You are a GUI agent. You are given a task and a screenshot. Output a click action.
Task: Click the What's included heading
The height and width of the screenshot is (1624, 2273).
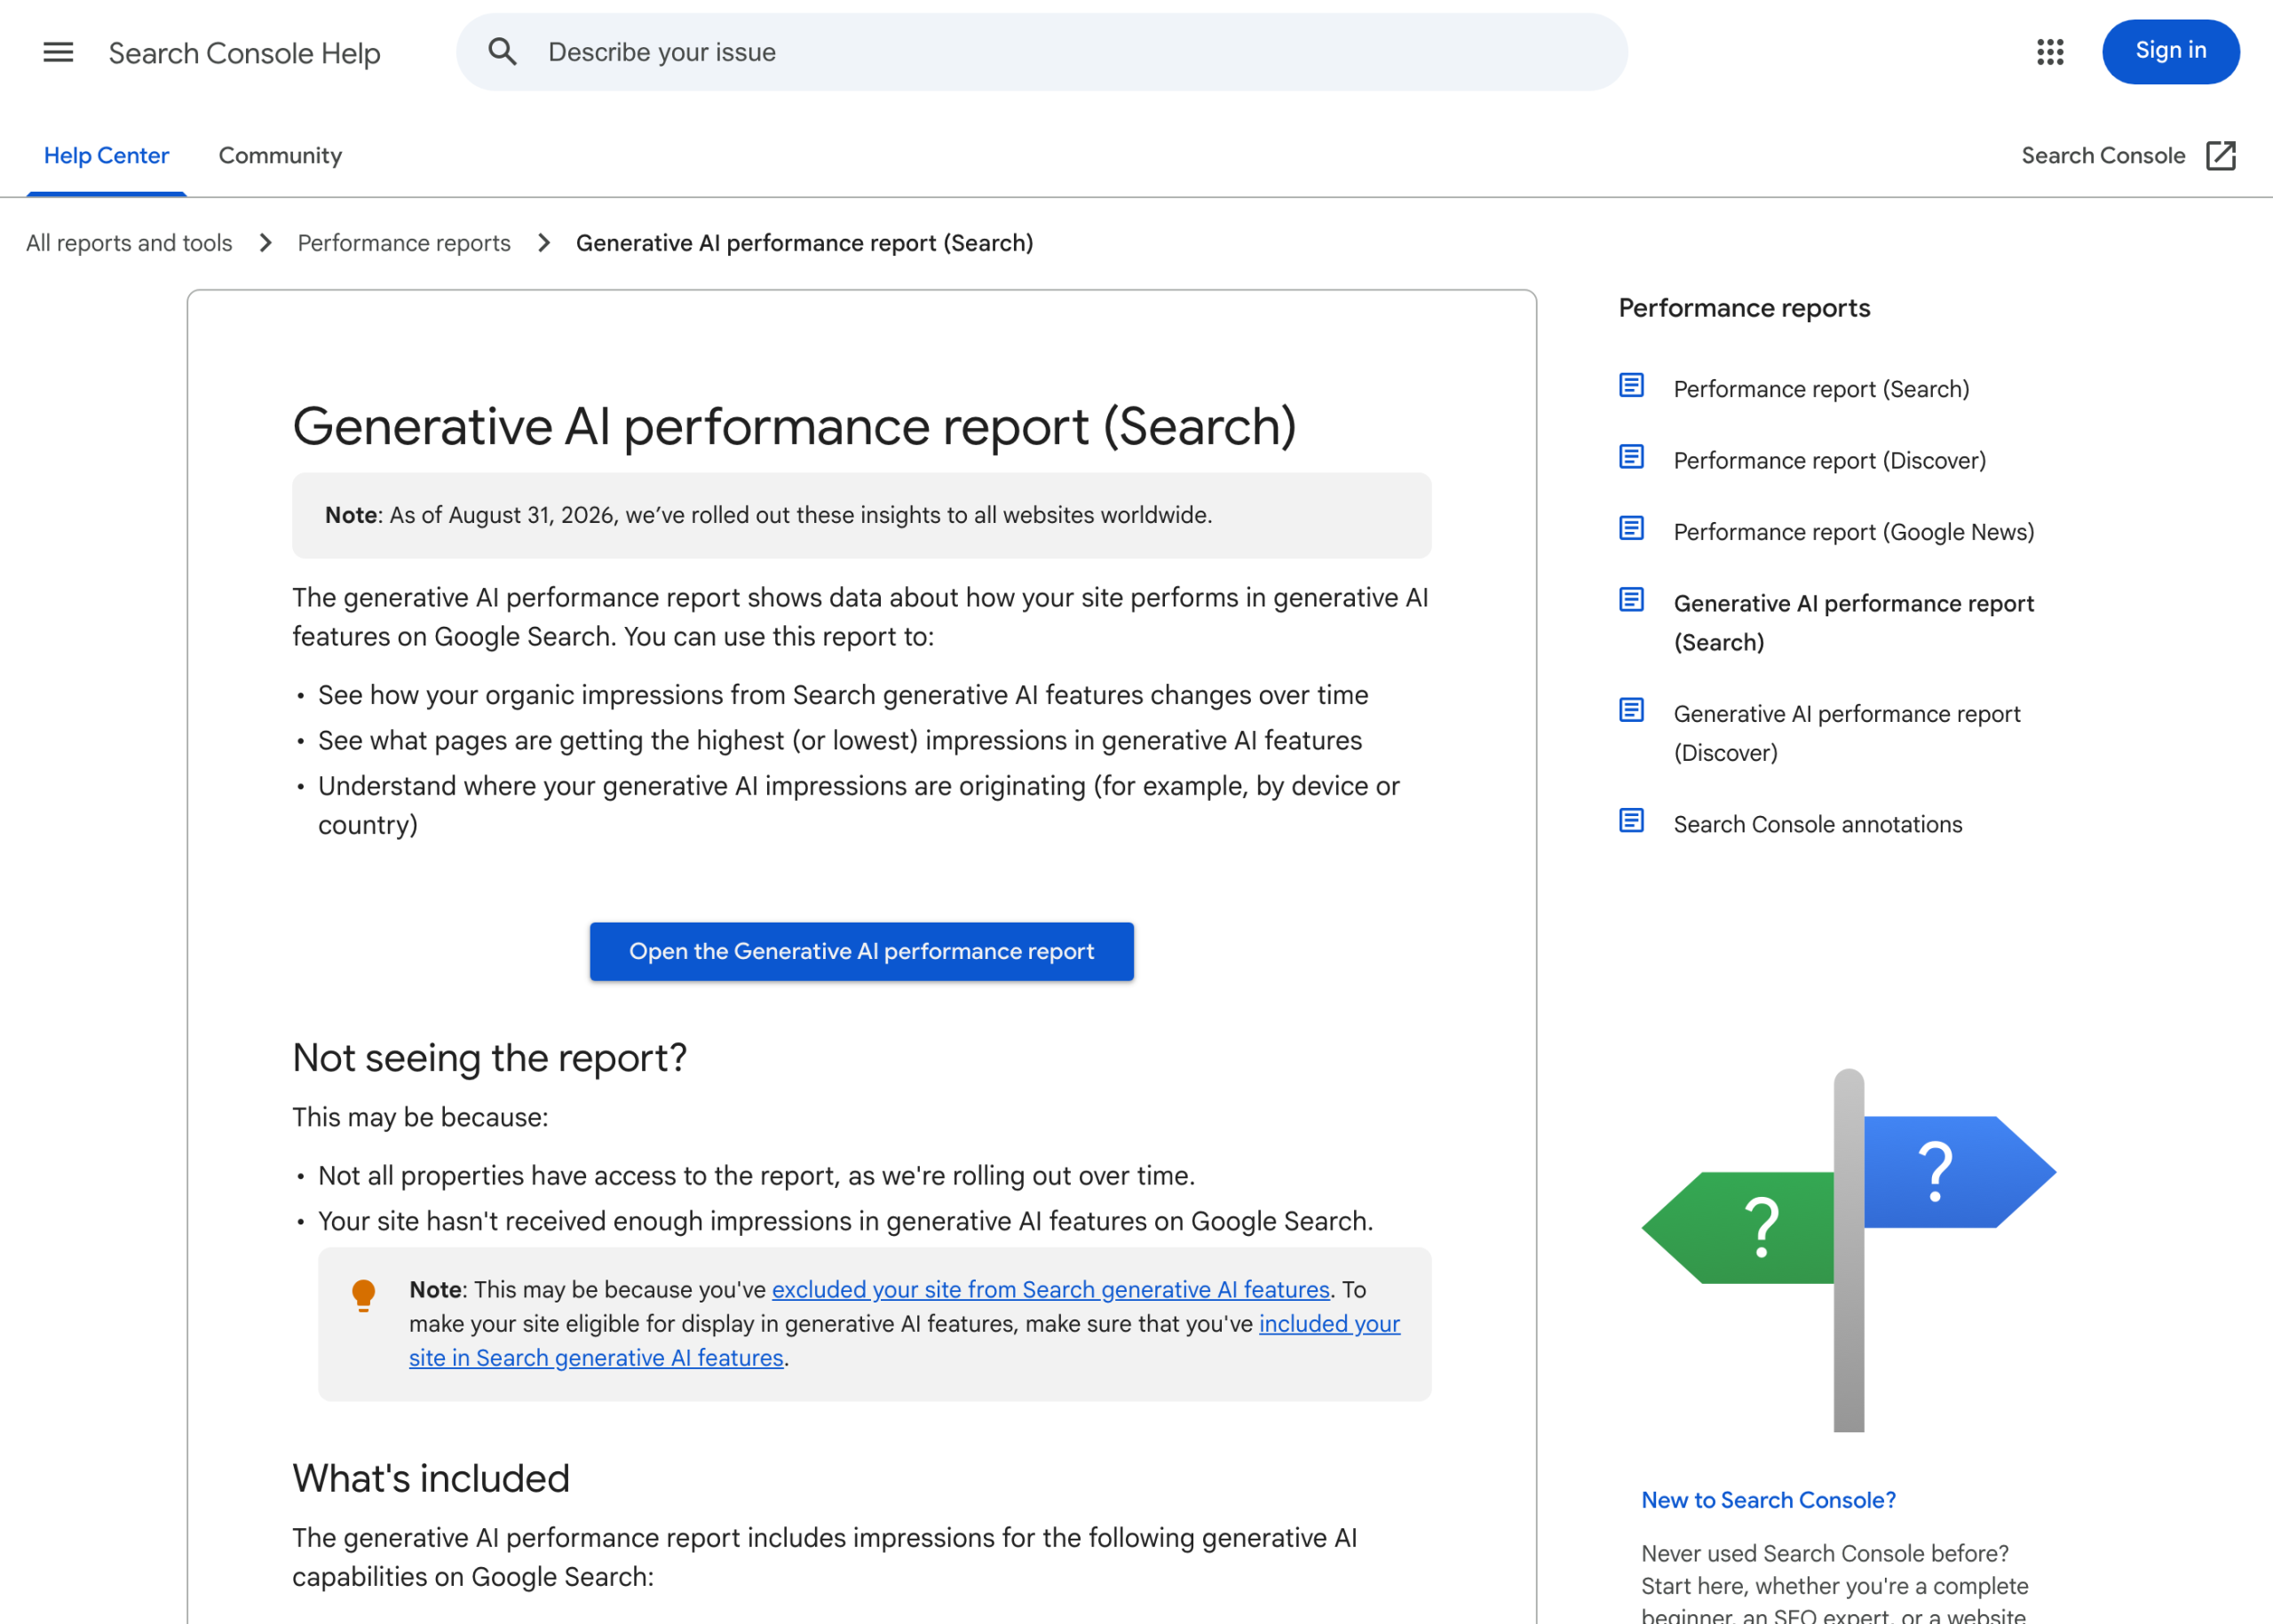point(431,1478)
